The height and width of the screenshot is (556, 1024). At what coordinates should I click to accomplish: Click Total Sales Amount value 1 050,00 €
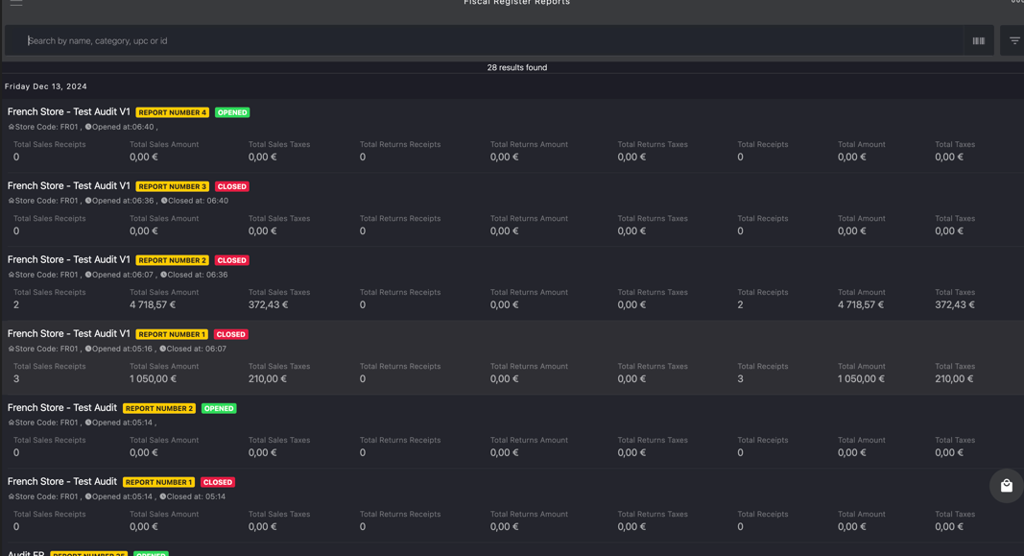pos(153,378)
